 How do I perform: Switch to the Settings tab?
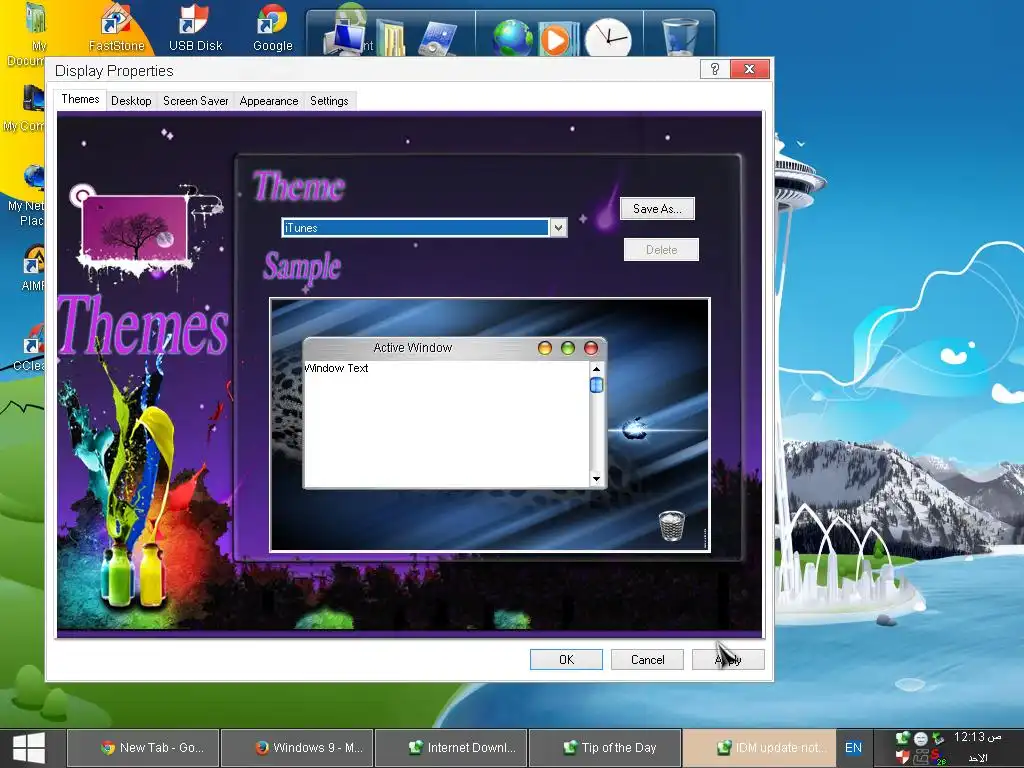pyautogui.click(x=329, y=101)
